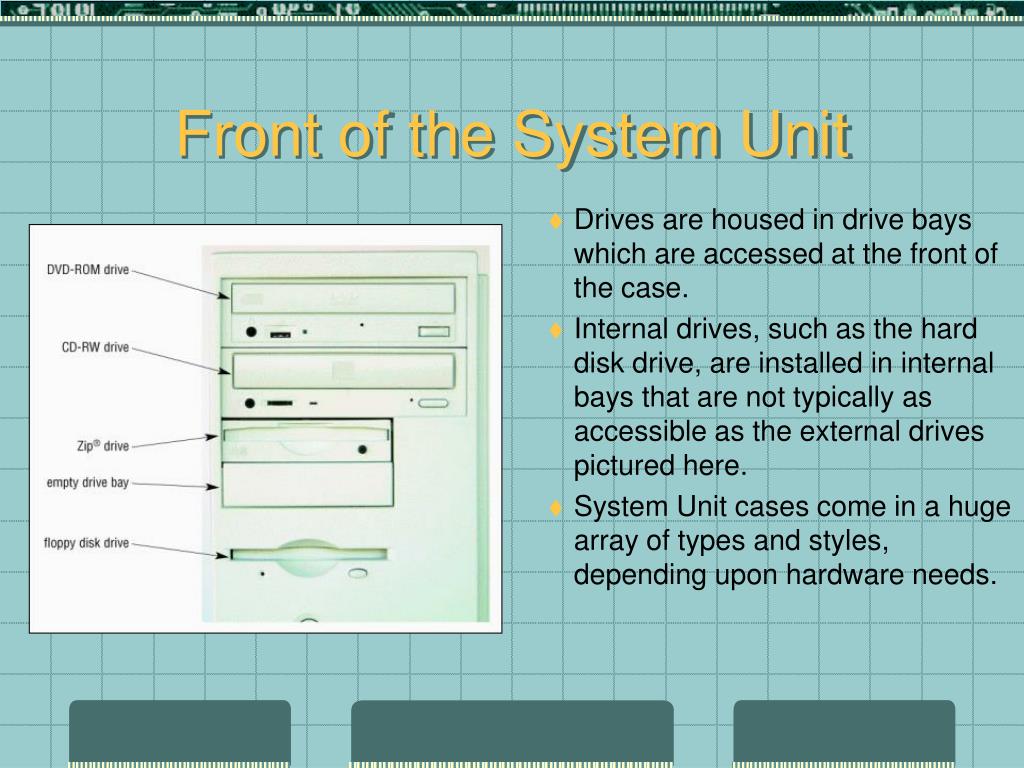This screenshot has width=1024, height=768.
Task: Select the 'empty drive bay' label
Action: click(88, 483)
